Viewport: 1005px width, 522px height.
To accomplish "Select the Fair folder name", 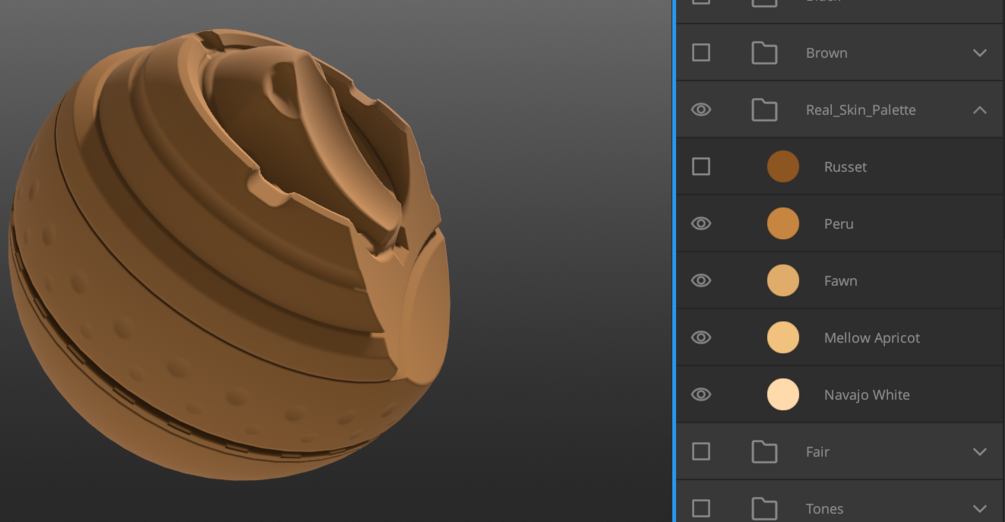I will point(818,452).
